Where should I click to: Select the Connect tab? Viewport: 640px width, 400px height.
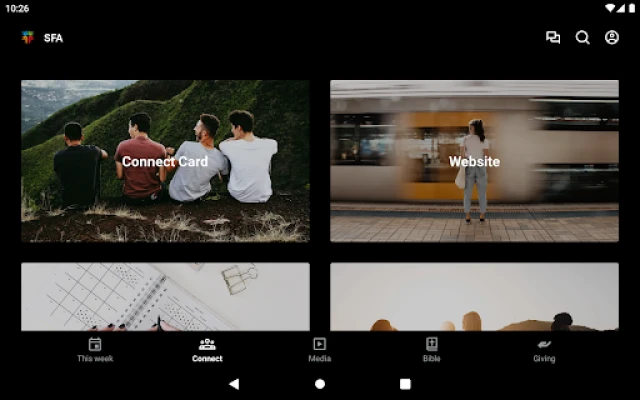(207, 350)
